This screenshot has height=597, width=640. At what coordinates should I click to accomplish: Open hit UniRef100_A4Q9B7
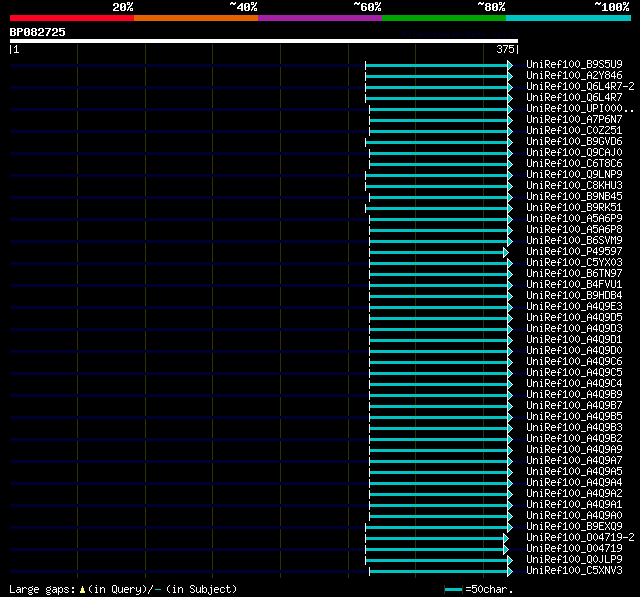pyautogui.click(x=574, y=406)
